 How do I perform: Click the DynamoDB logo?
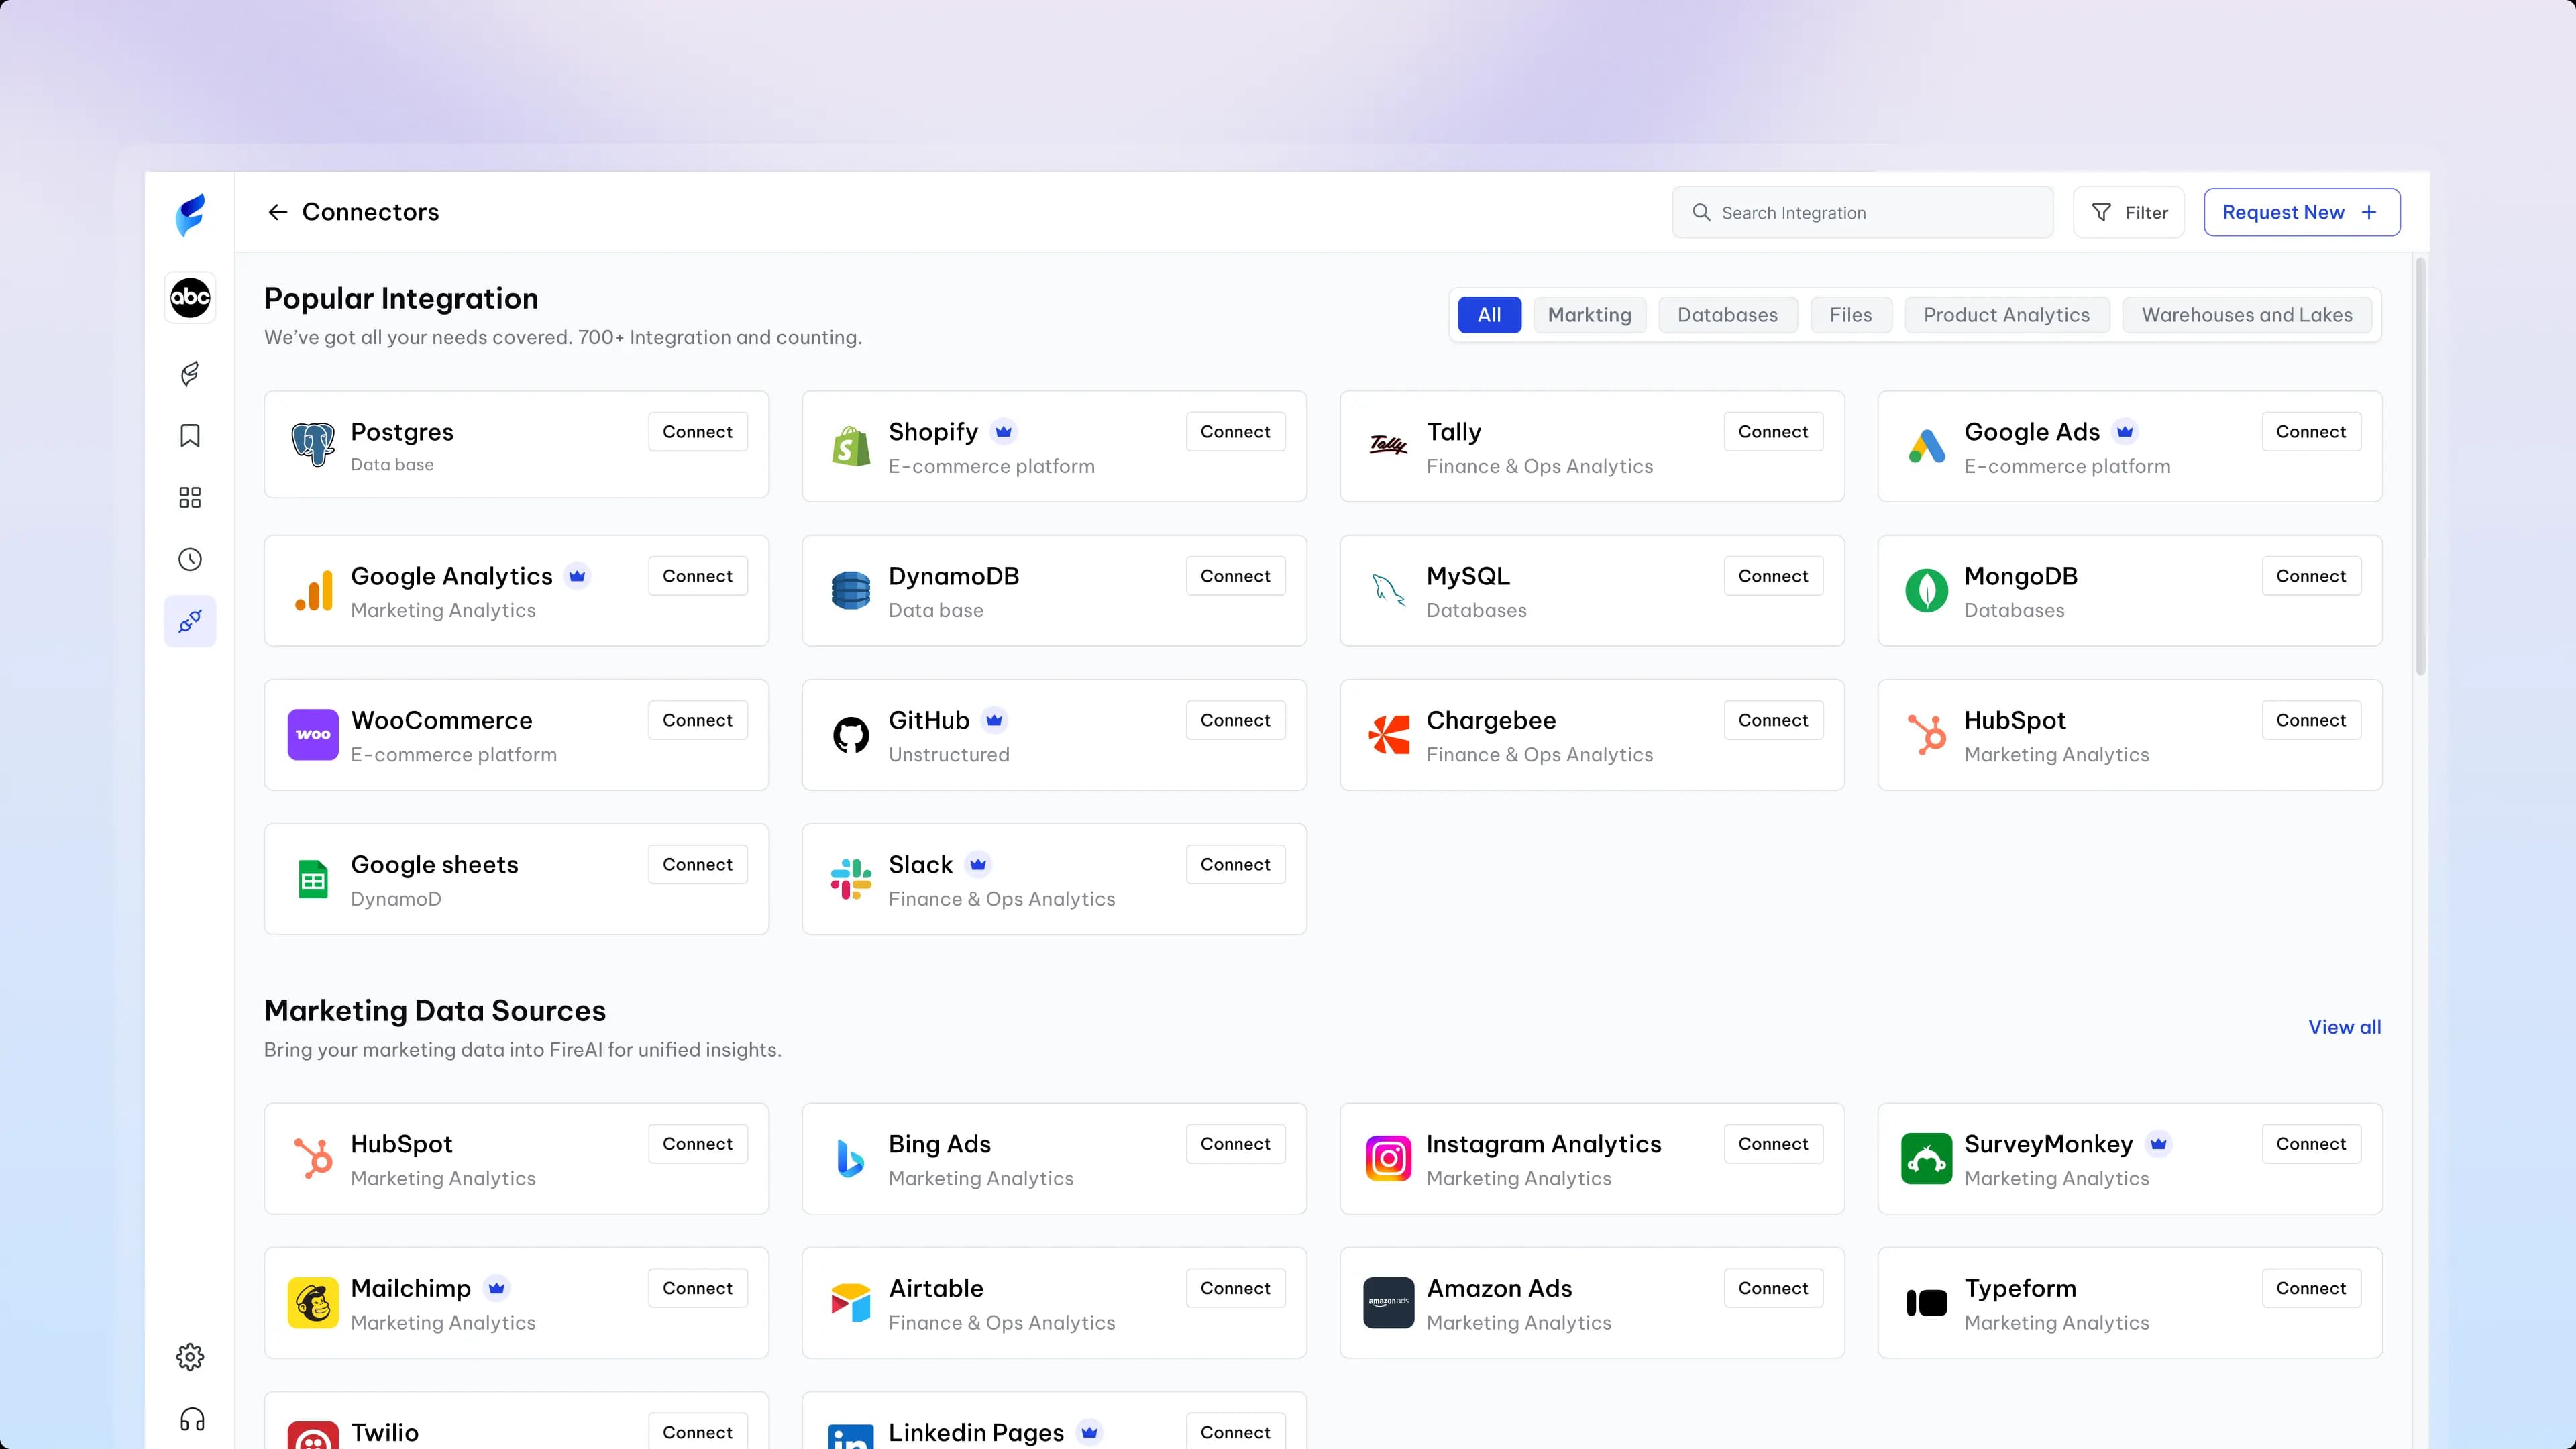click(851, 591)
